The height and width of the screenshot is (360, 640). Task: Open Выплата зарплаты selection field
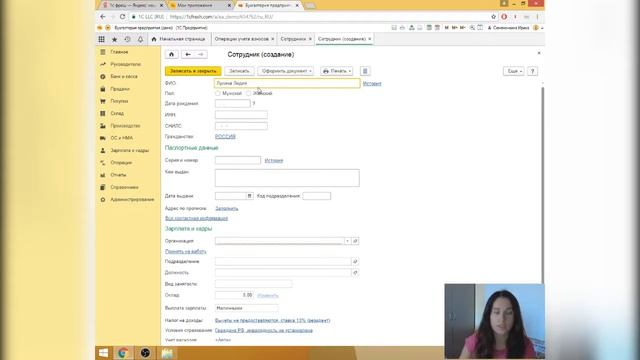click(x=247, y=308)
